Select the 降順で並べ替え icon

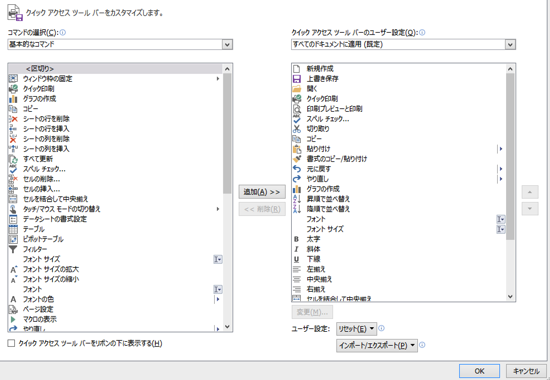pos(297,209)
